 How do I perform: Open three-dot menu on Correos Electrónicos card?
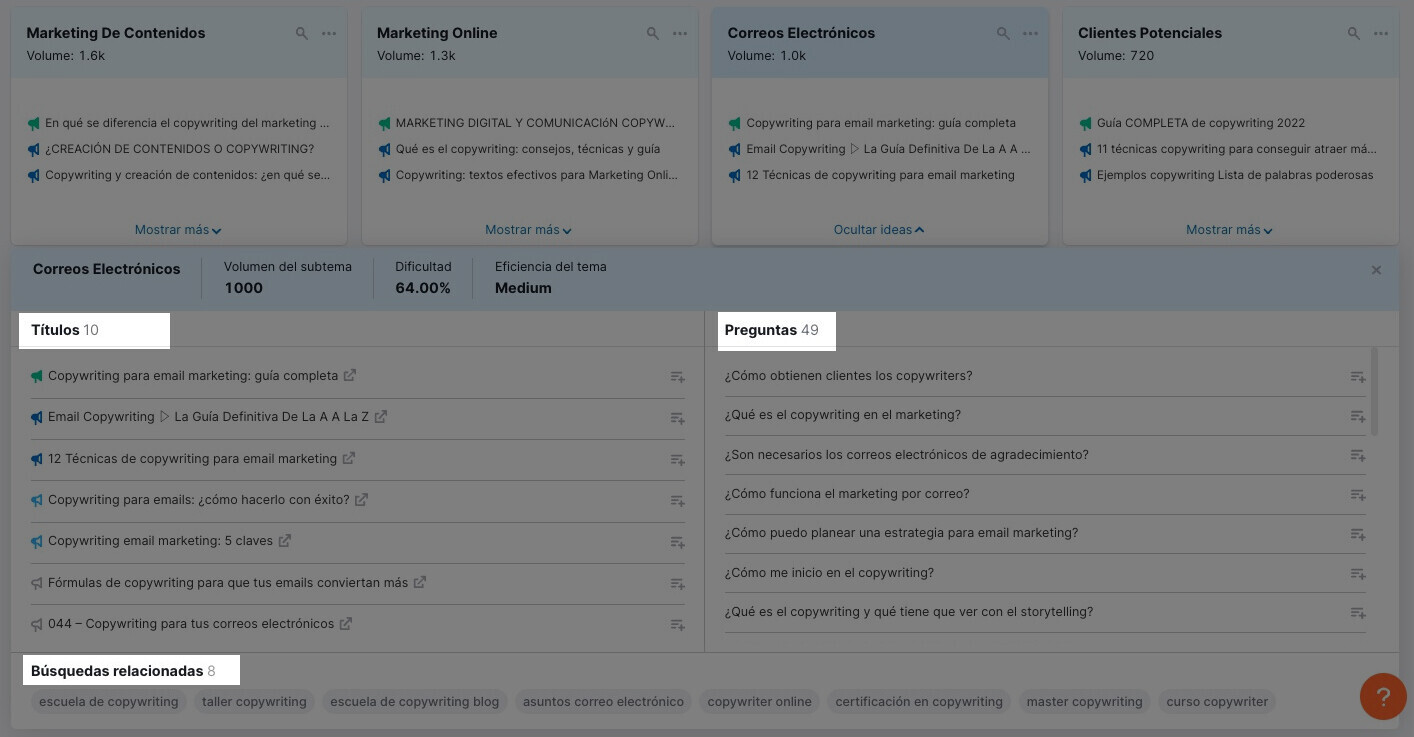pyautogui.click(x=1030, y=34)
